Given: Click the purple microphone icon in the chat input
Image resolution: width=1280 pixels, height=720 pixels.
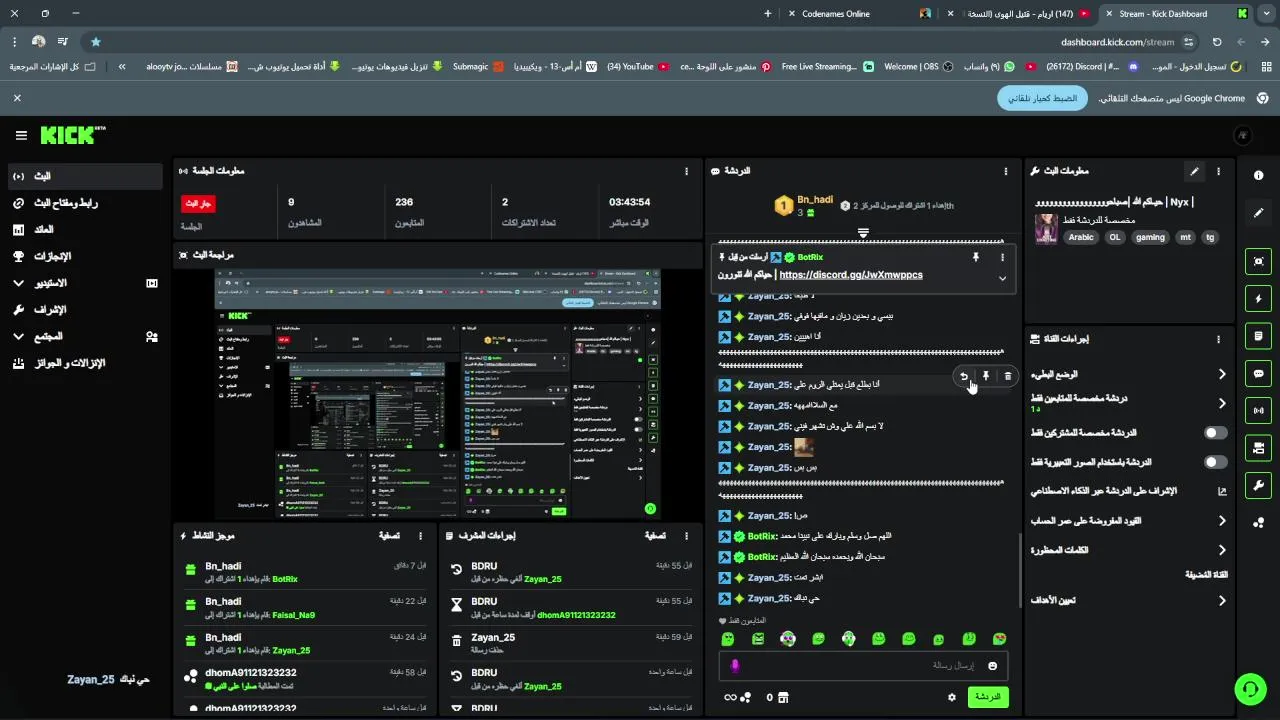Looking at the screenshot, I should pos(734,666).
